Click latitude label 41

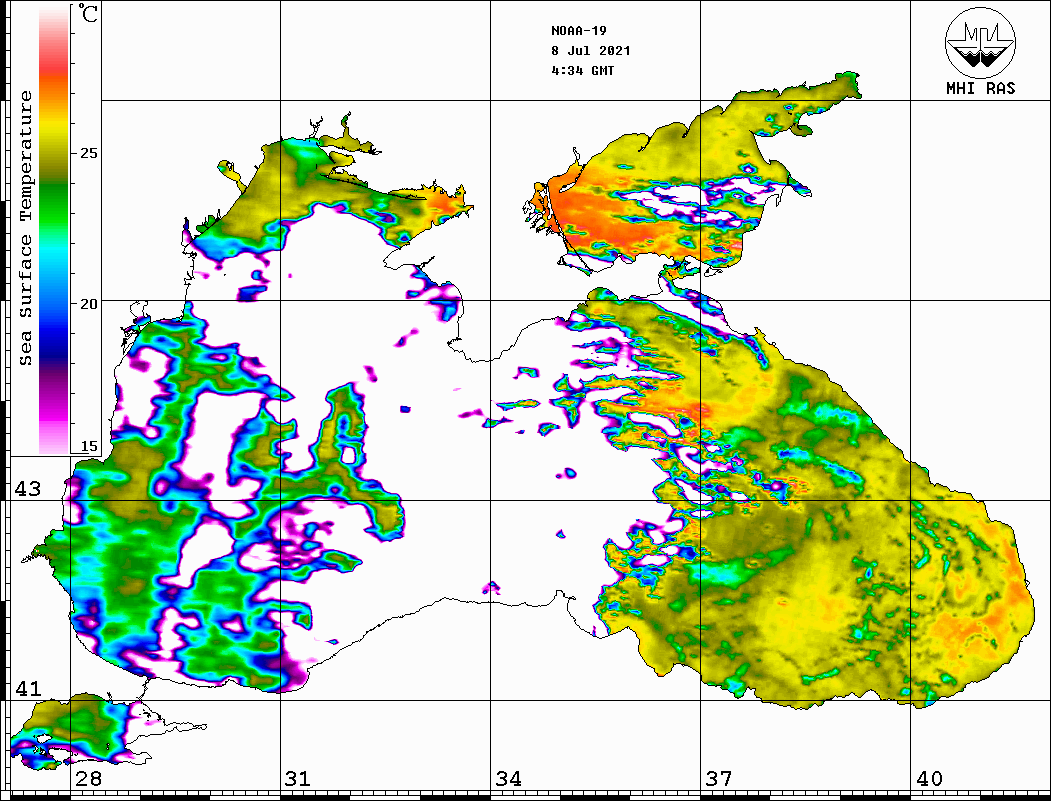point(28,689)
